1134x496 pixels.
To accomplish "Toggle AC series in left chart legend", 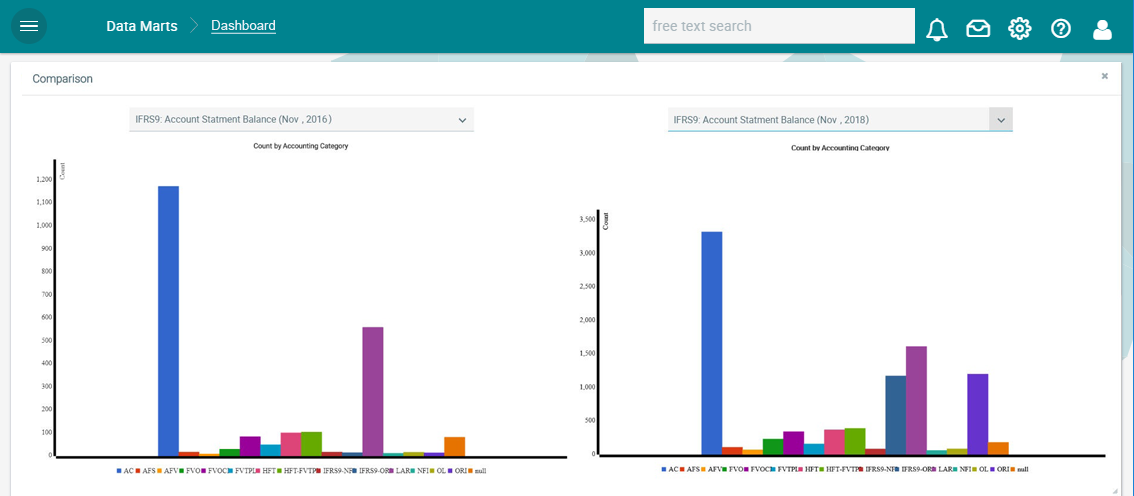I will pos(125,470).
